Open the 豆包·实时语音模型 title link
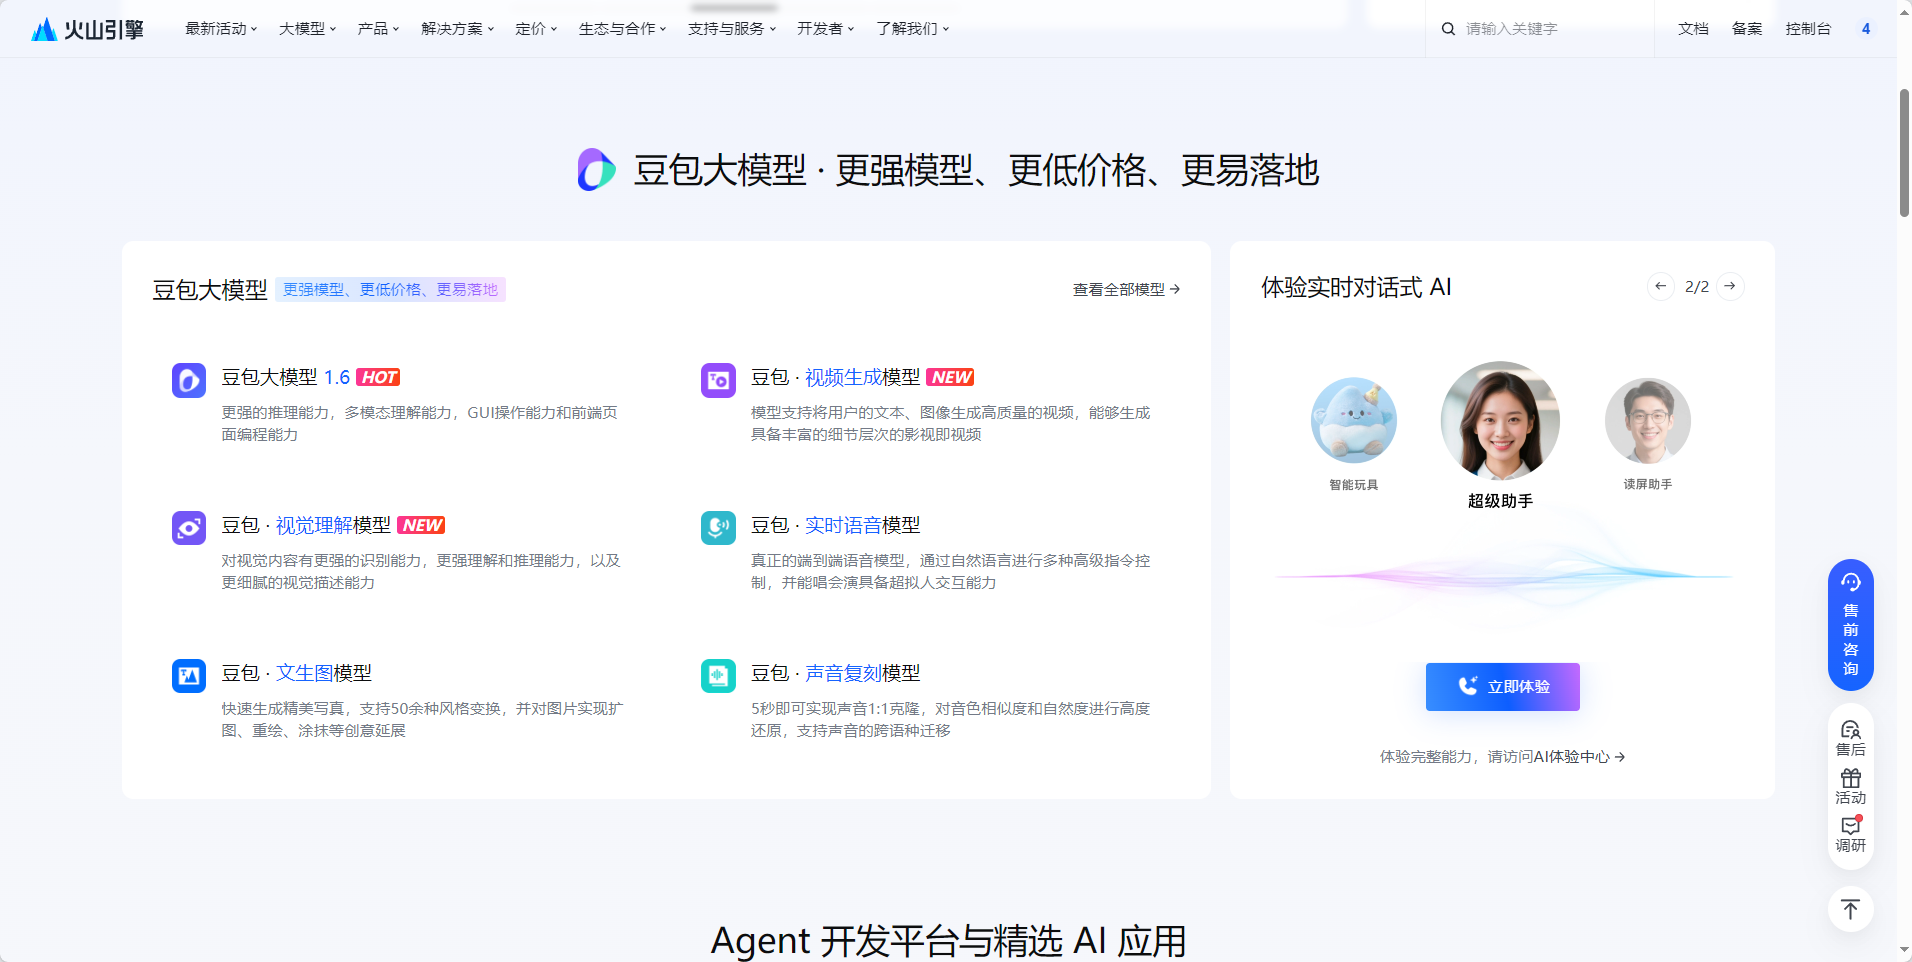This screenshot has height=962, width=1912. (835, 525)
